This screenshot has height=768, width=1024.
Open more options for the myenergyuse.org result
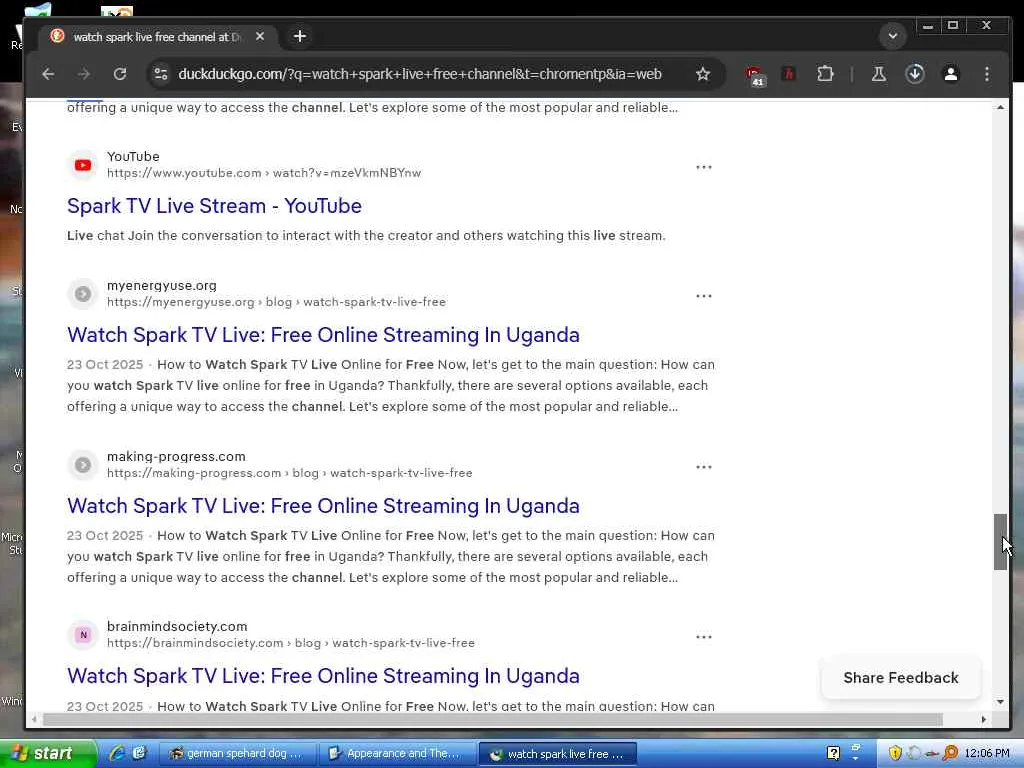pyautogui.click(x=703, y=296)
